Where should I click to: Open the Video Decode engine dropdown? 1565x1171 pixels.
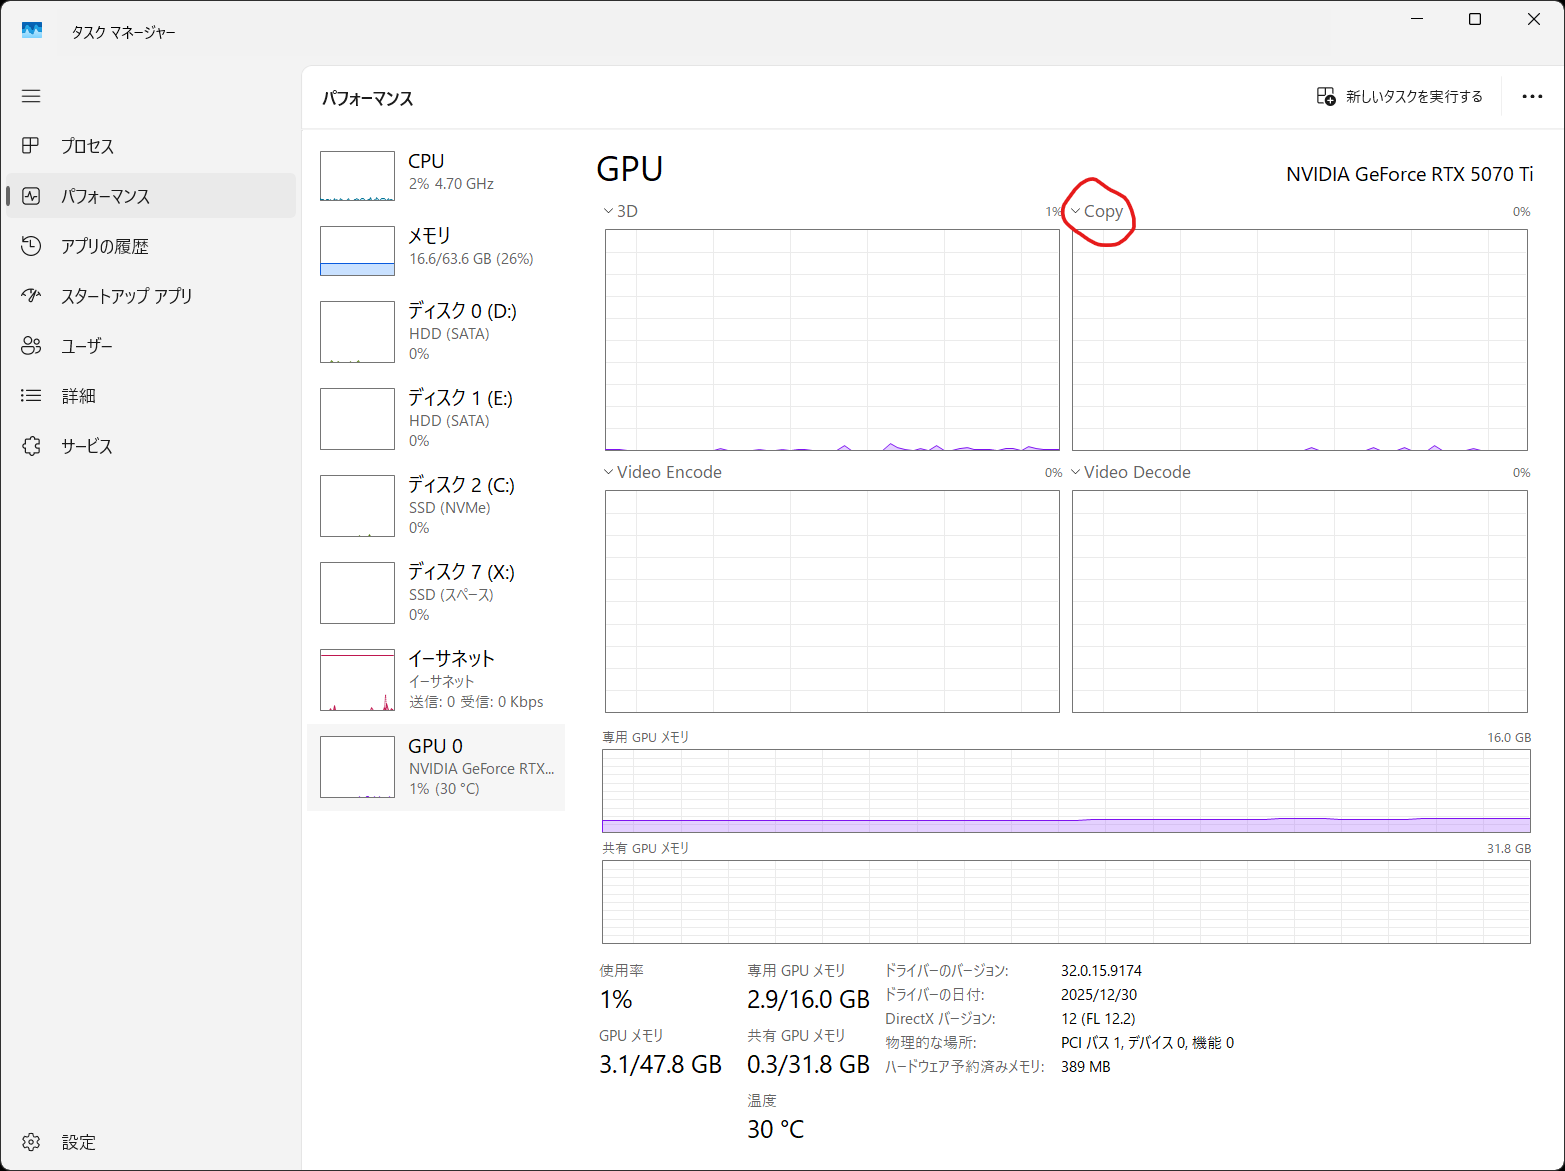(x=1131, y=472)
